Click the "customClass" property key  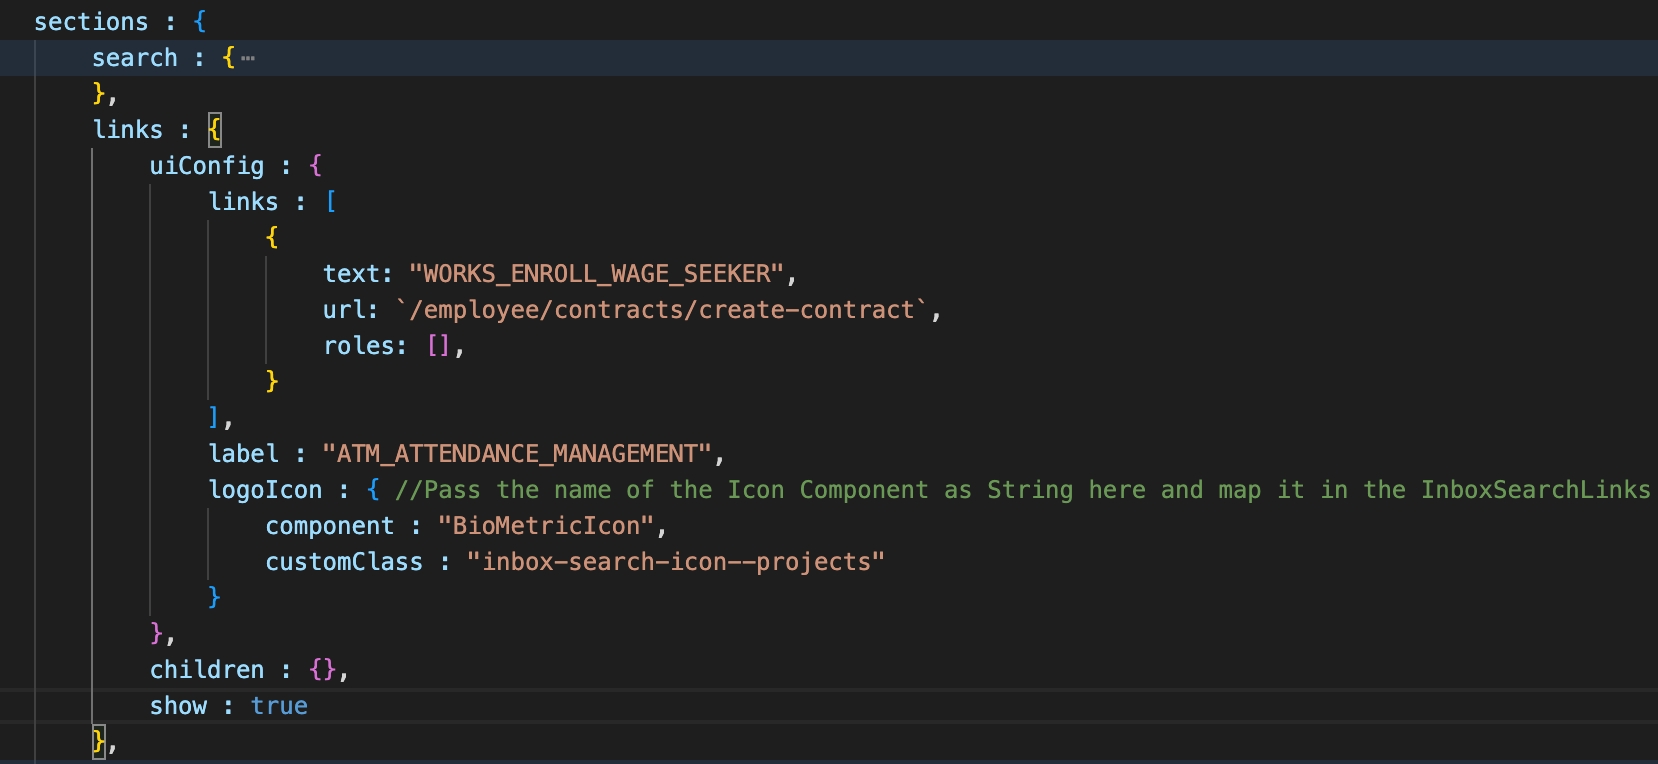tap(344, 562)
